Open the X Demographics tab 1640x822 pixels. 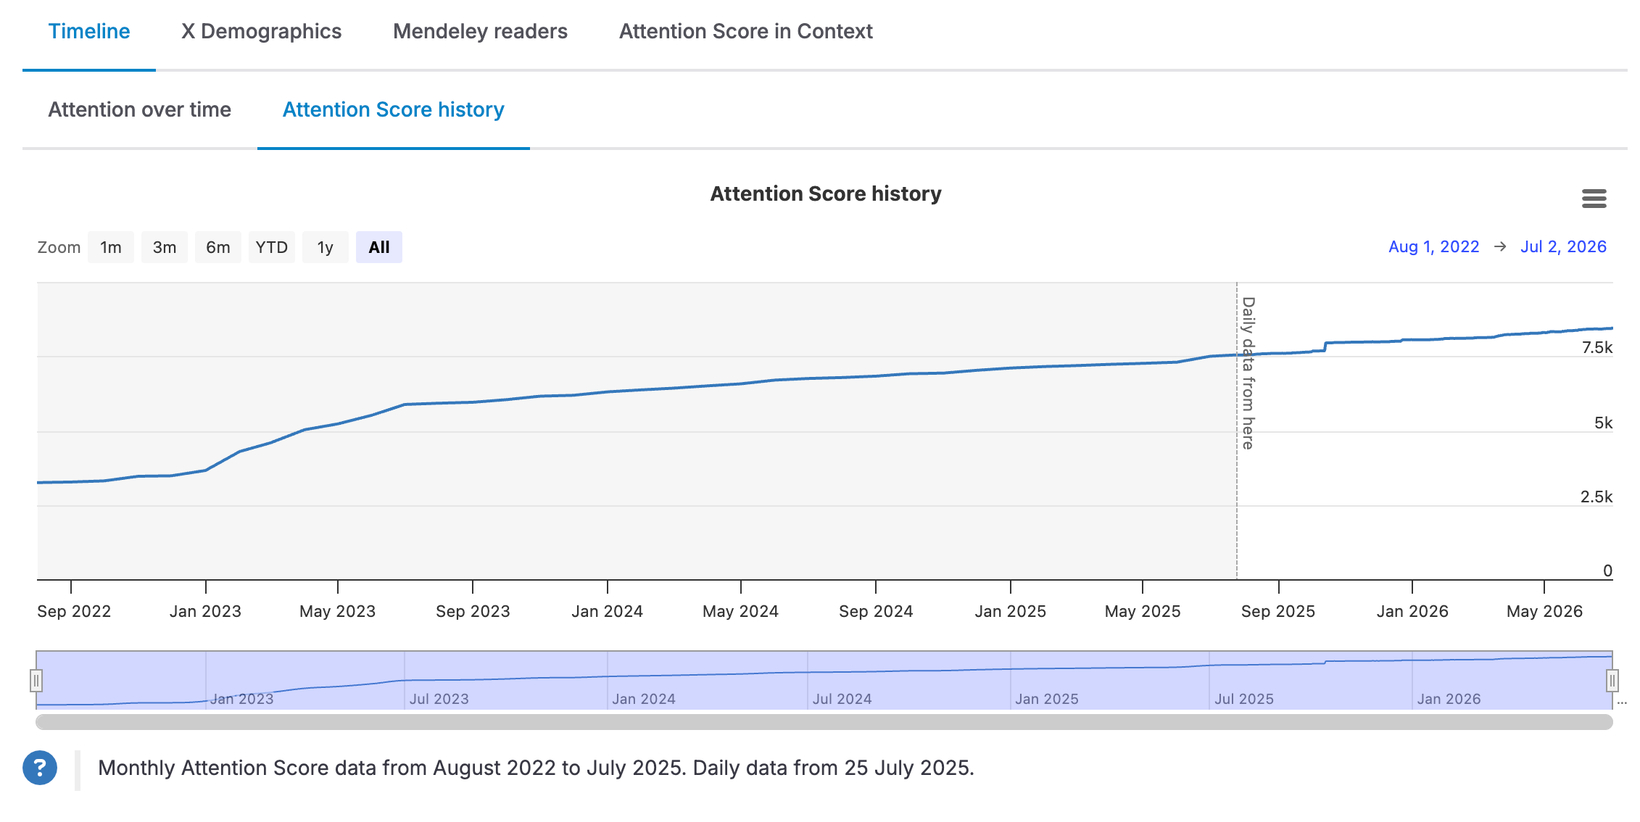pos(261,32)
